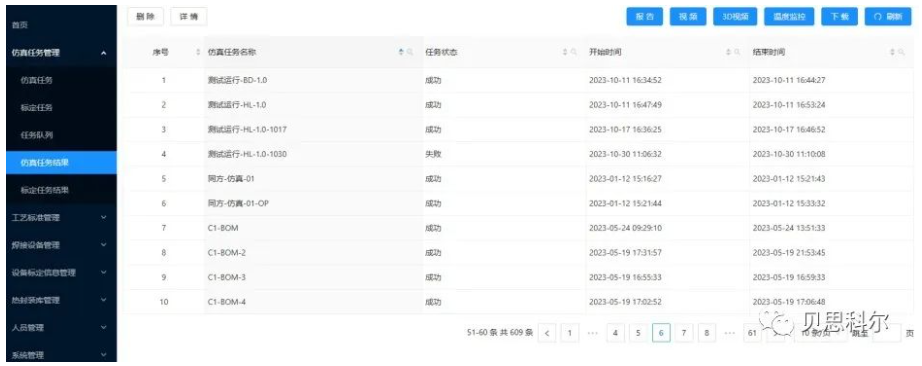This screenshot has width=922, height=366.
Task: Open the search filter for 结束时间 column
Action: [901, 52]
